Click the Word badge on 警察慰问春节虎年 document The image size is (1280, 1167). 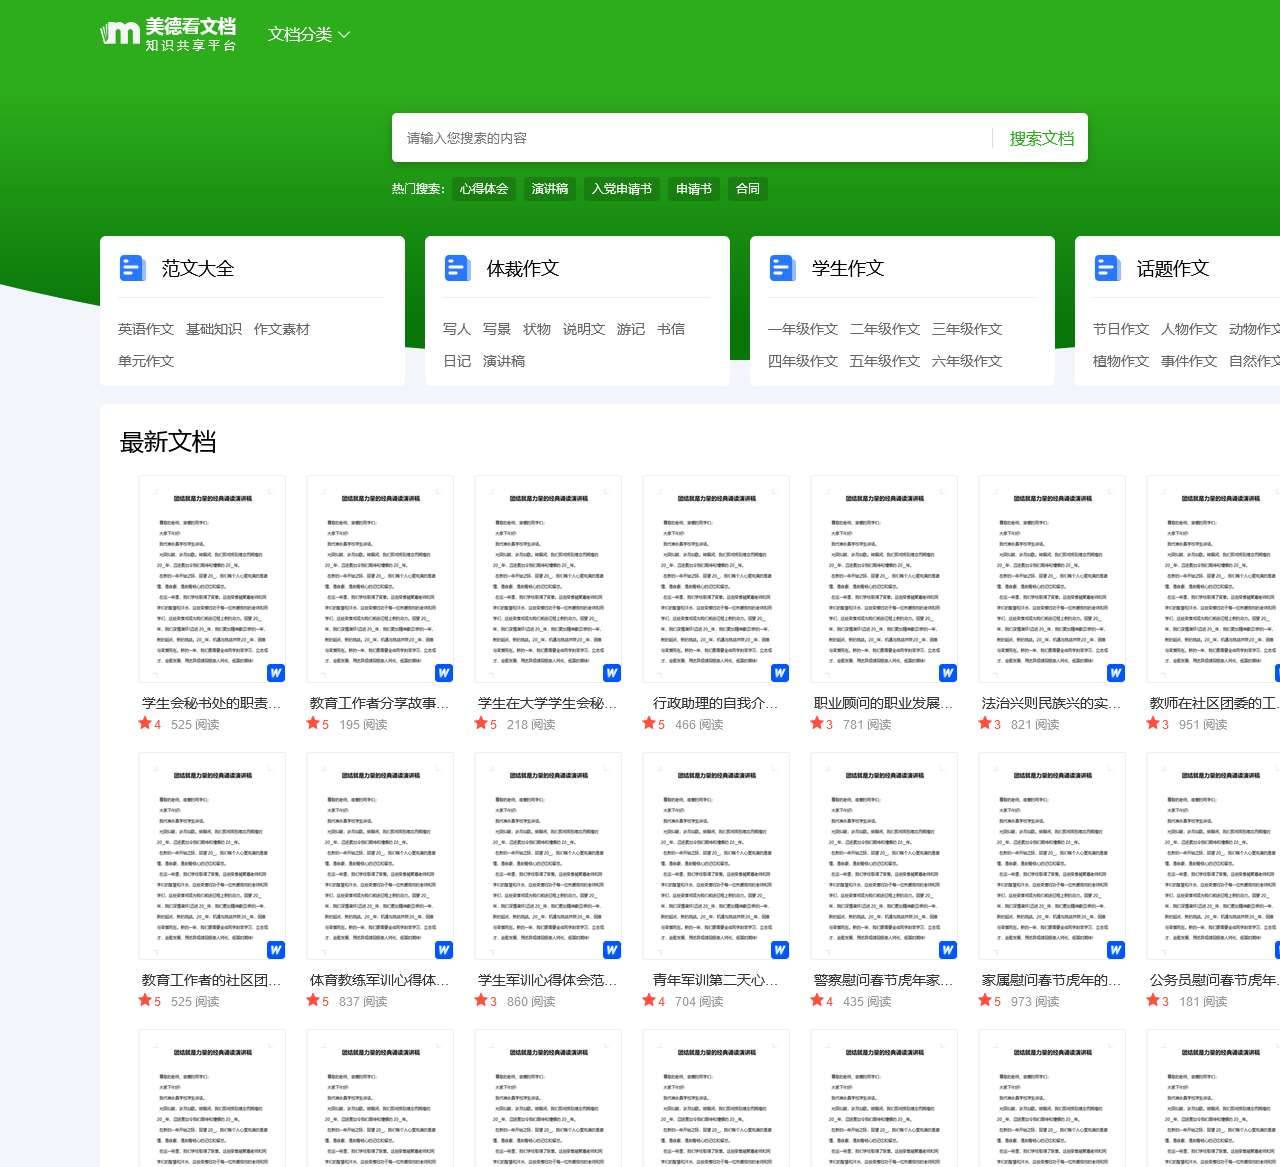(x=948, y=950)
